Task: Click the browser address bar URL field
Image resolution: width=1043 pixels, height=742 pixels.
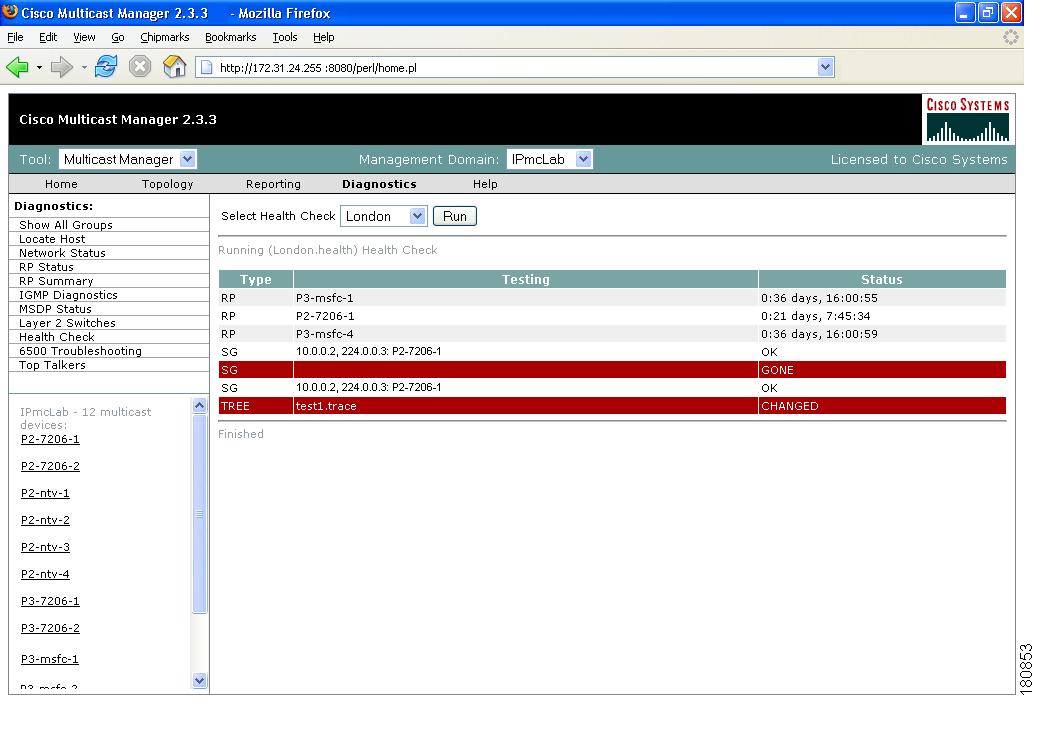Action: pos(514,67)
